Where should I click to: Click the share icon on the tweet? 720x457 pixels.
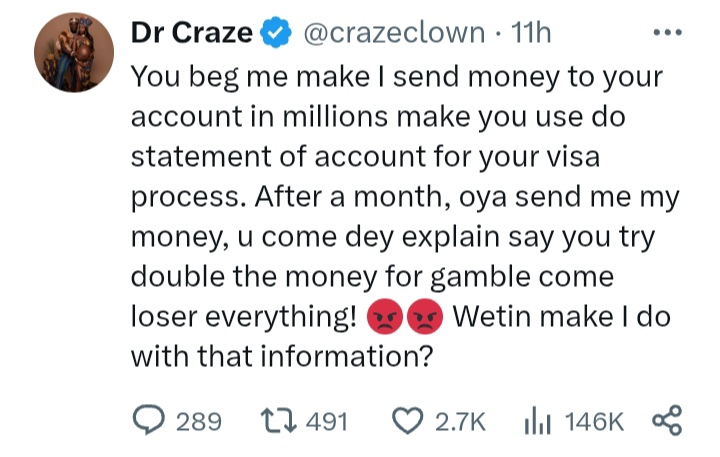coord(665,421)
